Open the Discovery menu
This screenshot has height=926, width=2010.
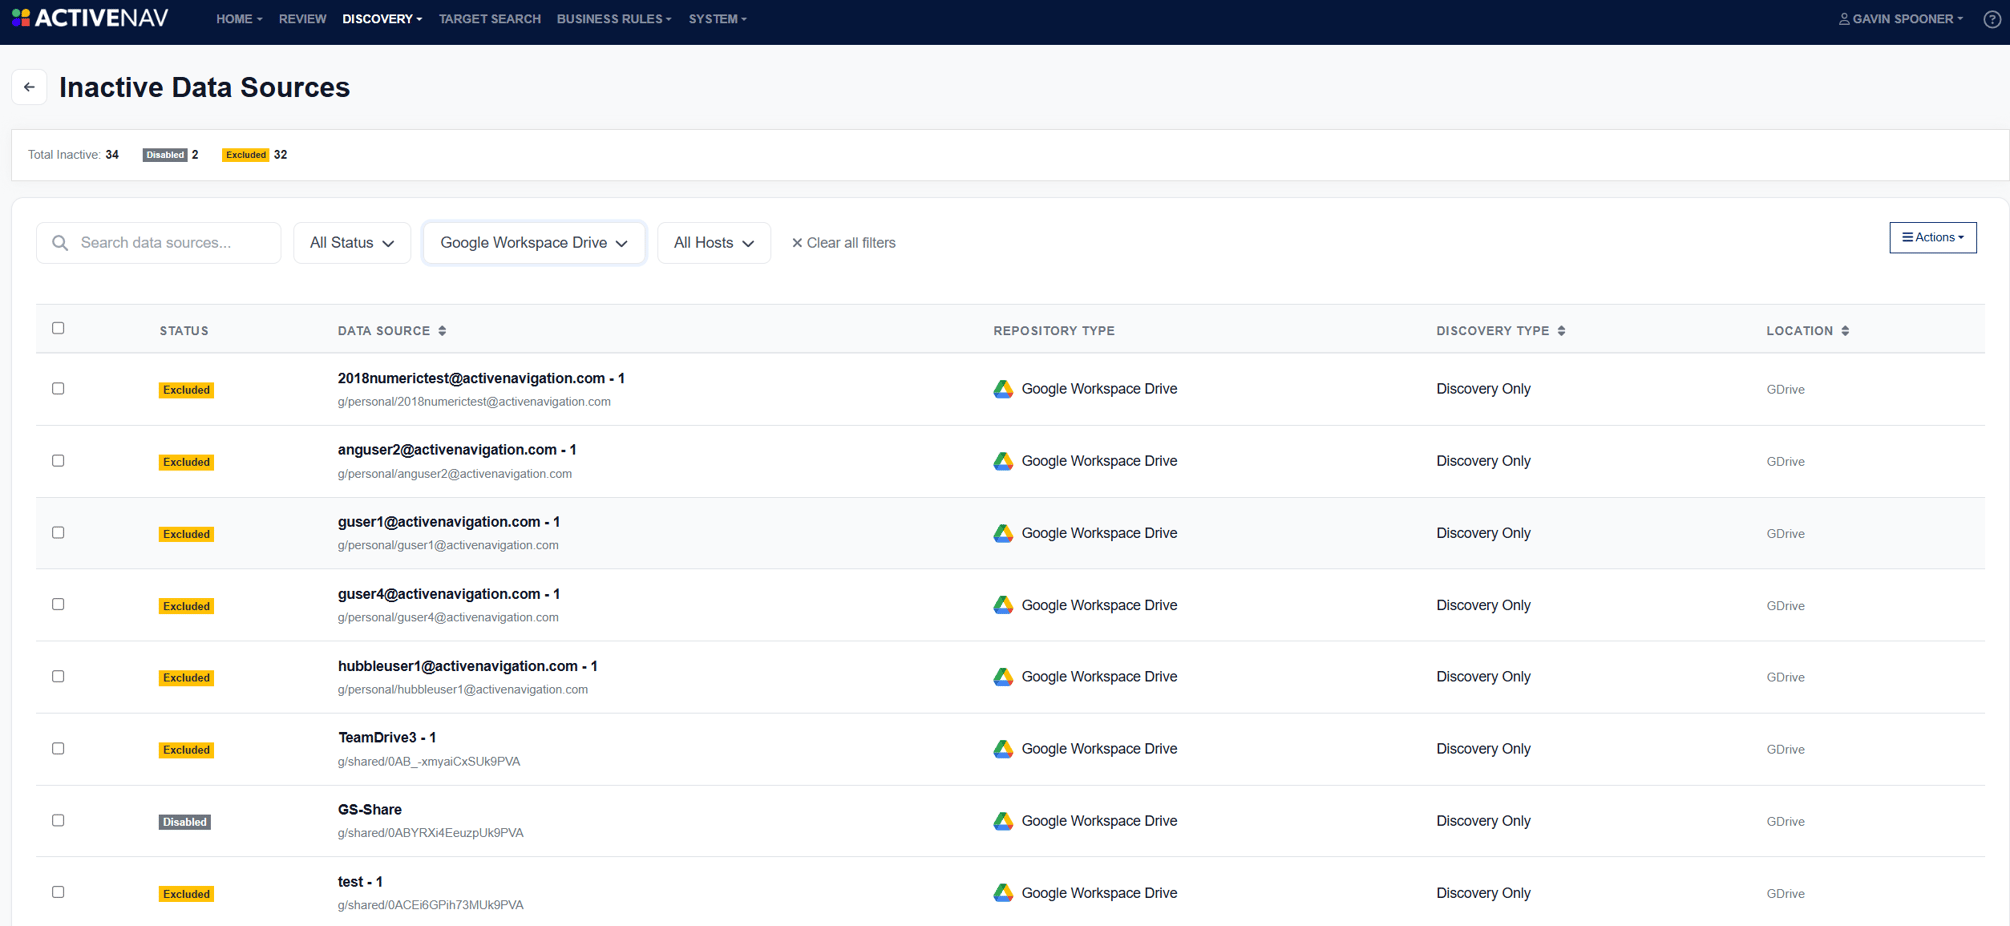[382, 19]
